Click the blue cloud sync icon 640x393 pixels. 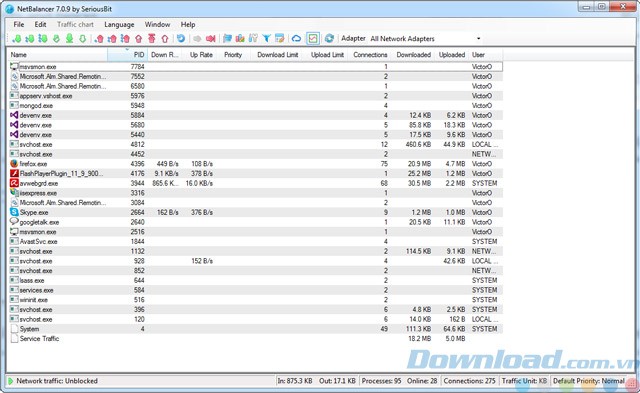pos(296,39)
